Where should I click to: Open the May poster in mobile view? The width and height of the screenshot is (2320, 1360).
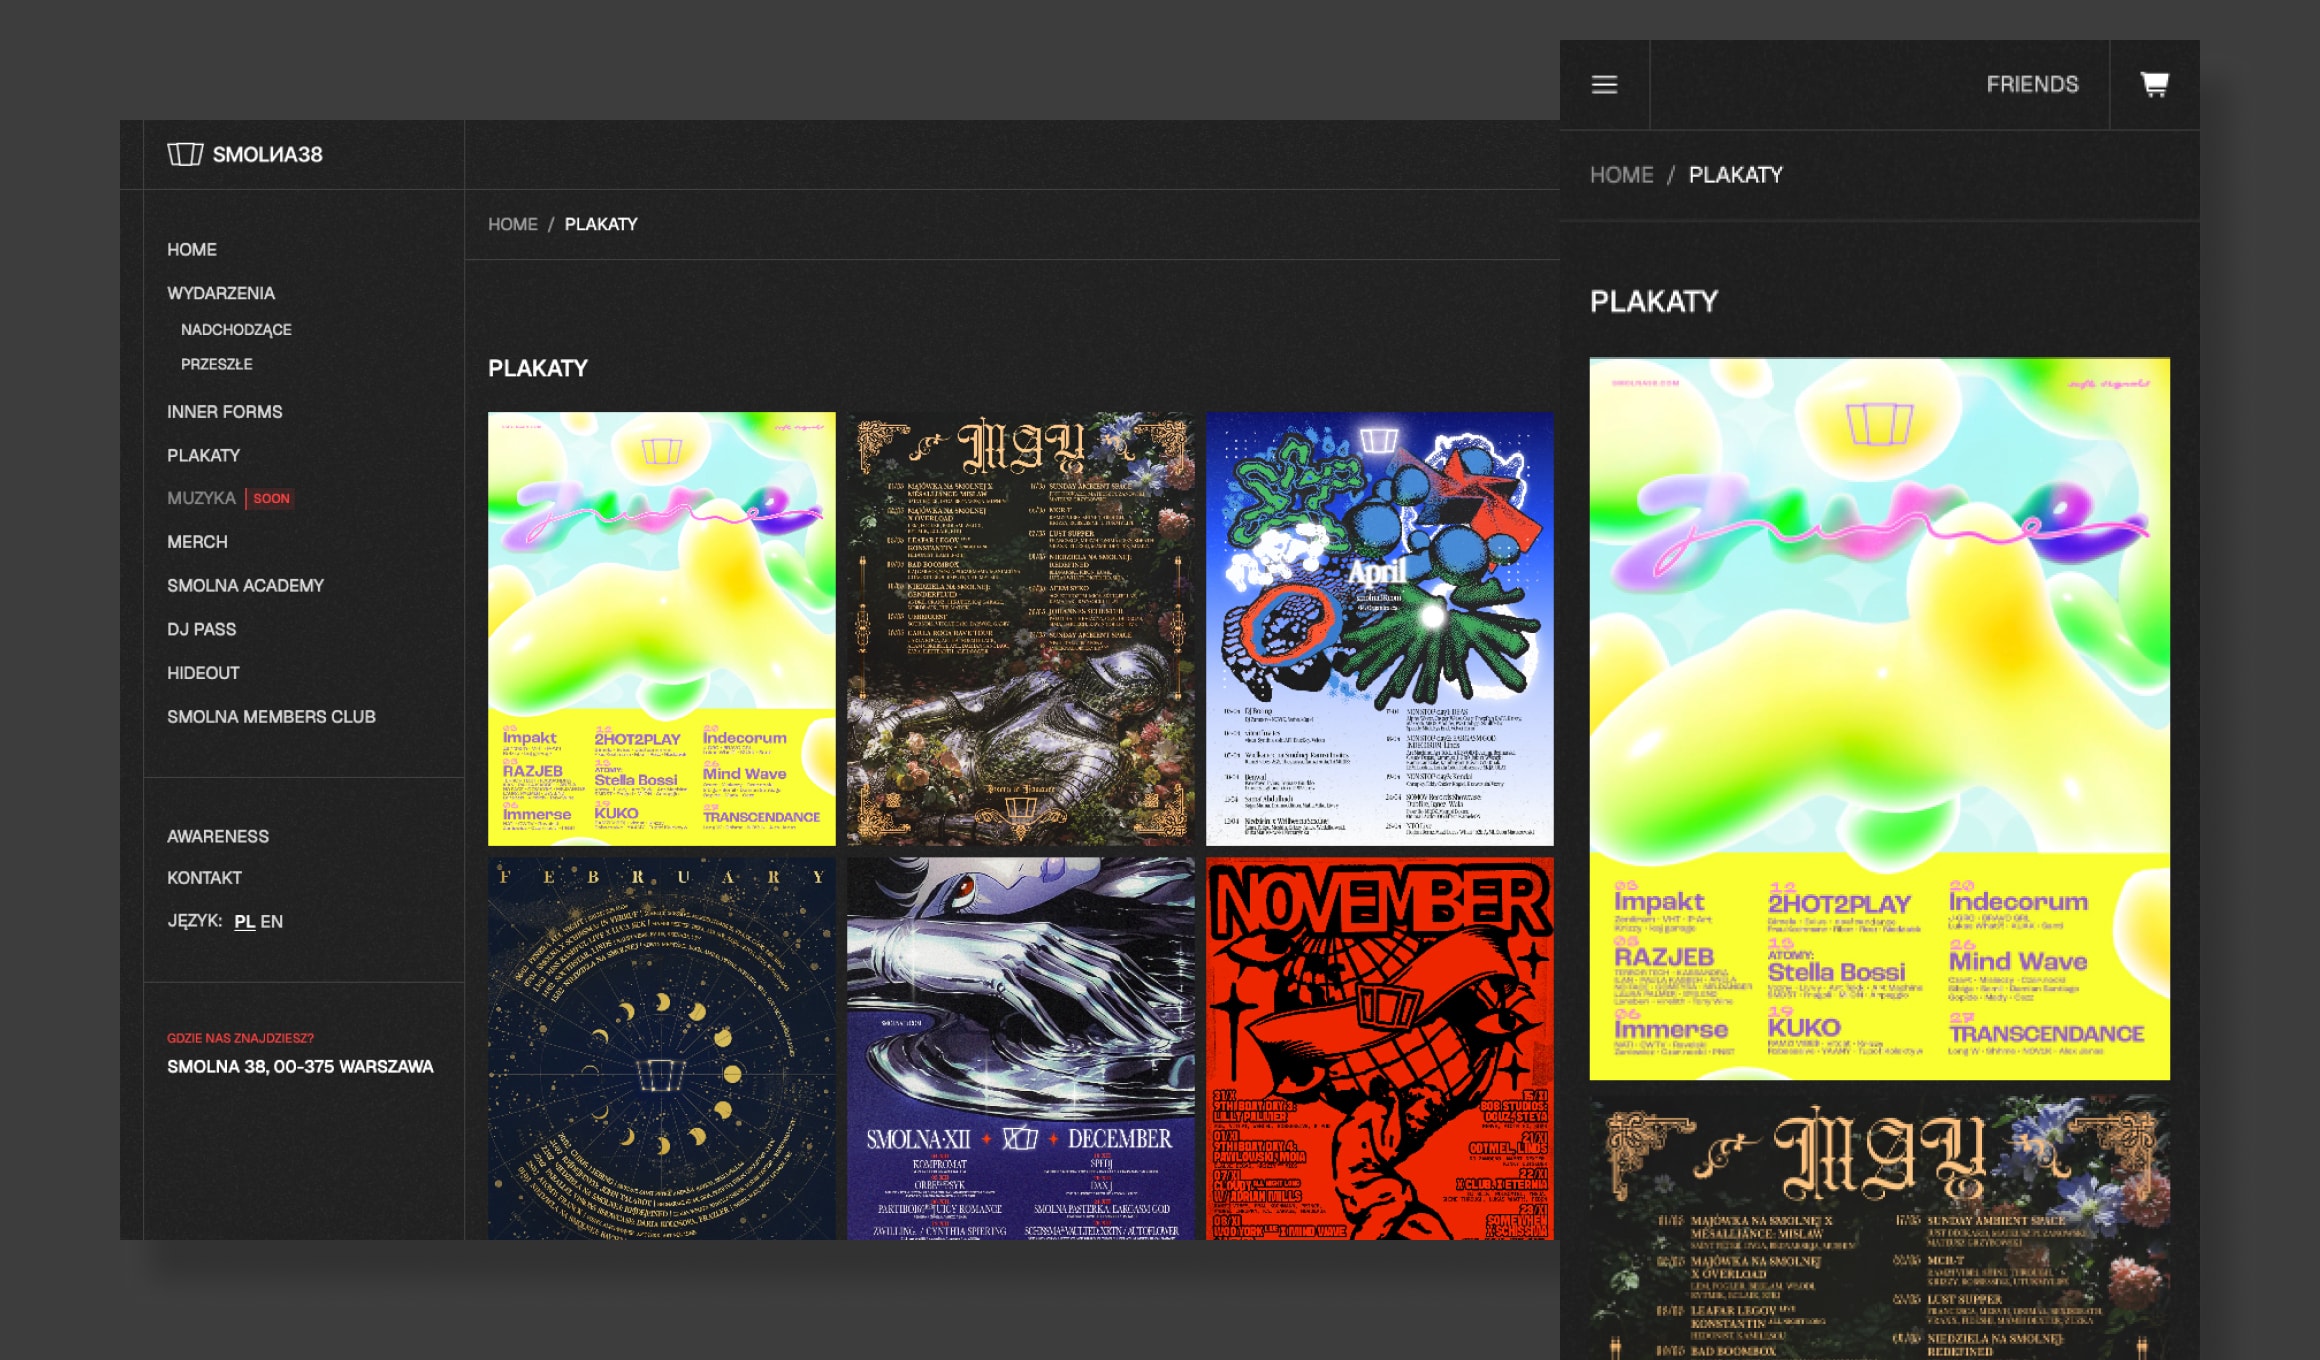click(x=1880, y=1229)
